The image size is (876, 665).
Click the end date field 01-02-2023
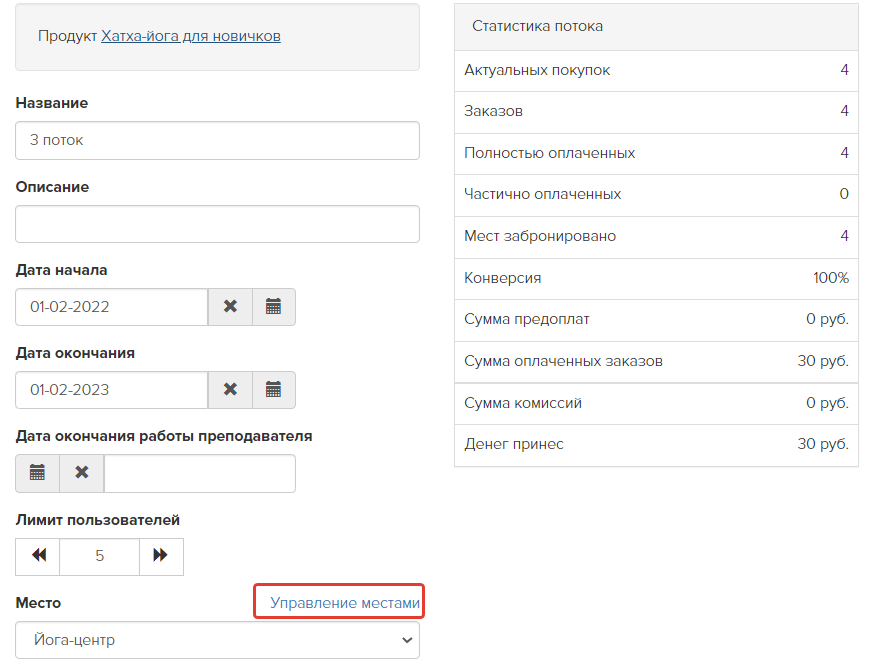(x=112, y=390)
